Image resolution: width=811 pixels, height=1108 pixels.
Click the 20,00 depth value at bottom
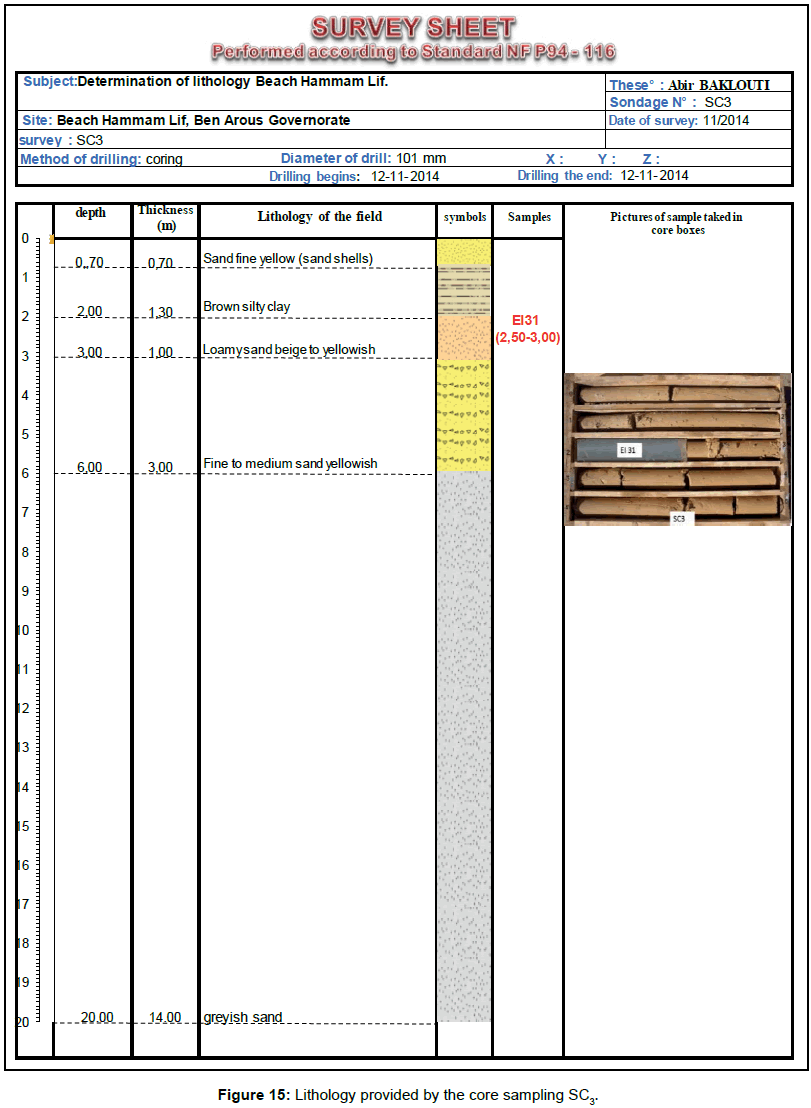(x=97, y=1017)
